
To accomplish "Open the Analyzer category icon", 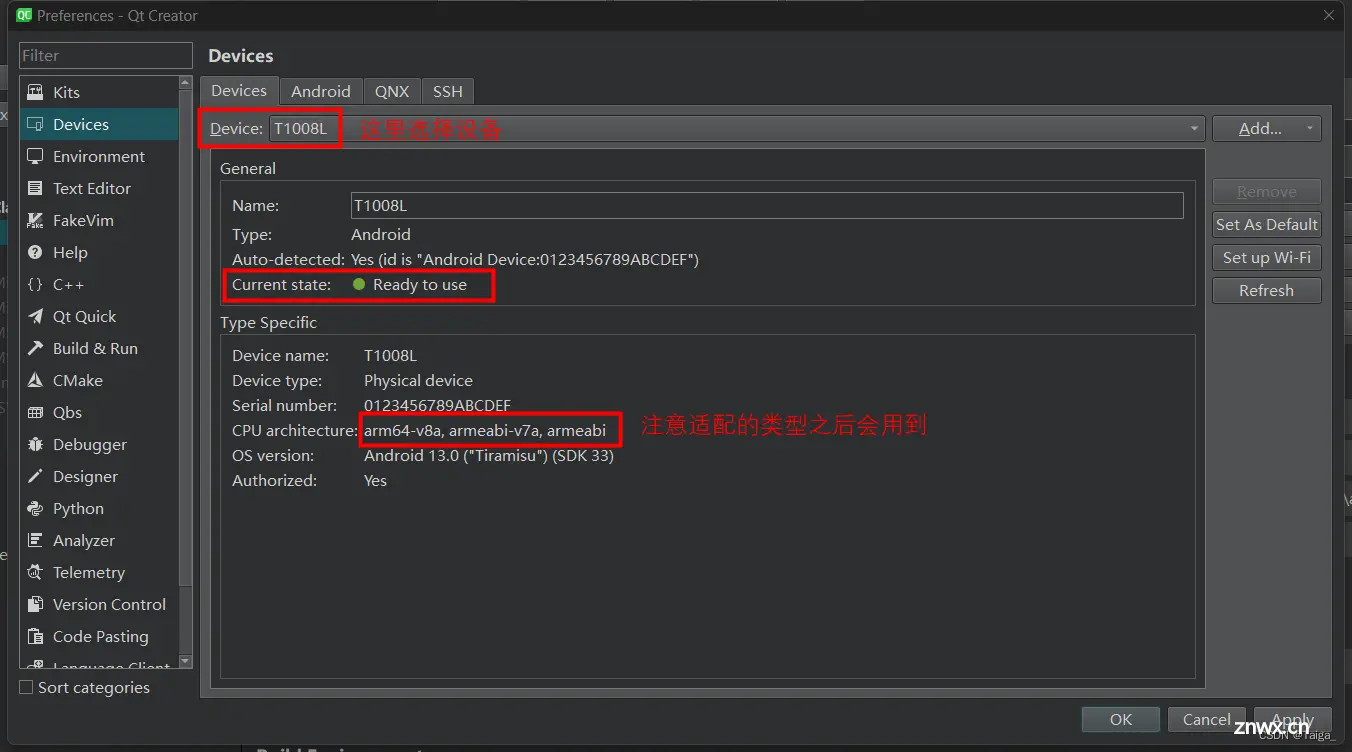I will (x=36, y=540).
